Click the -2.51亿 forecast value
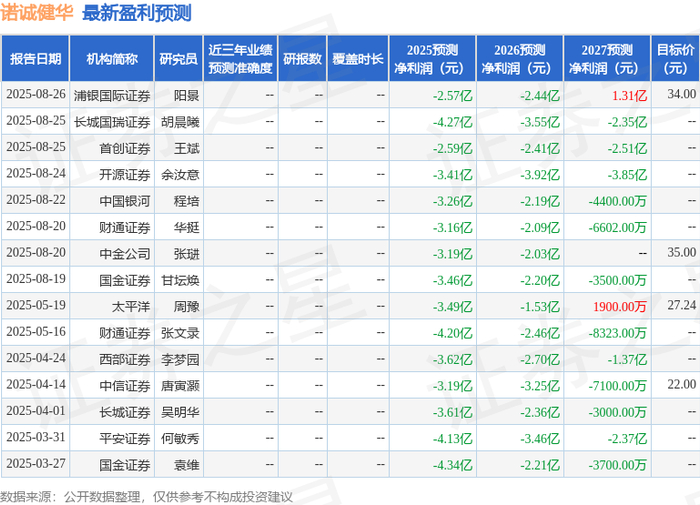The width and height of the screenshot is (700, 505). pyautogui.click(x=627, y=148)
